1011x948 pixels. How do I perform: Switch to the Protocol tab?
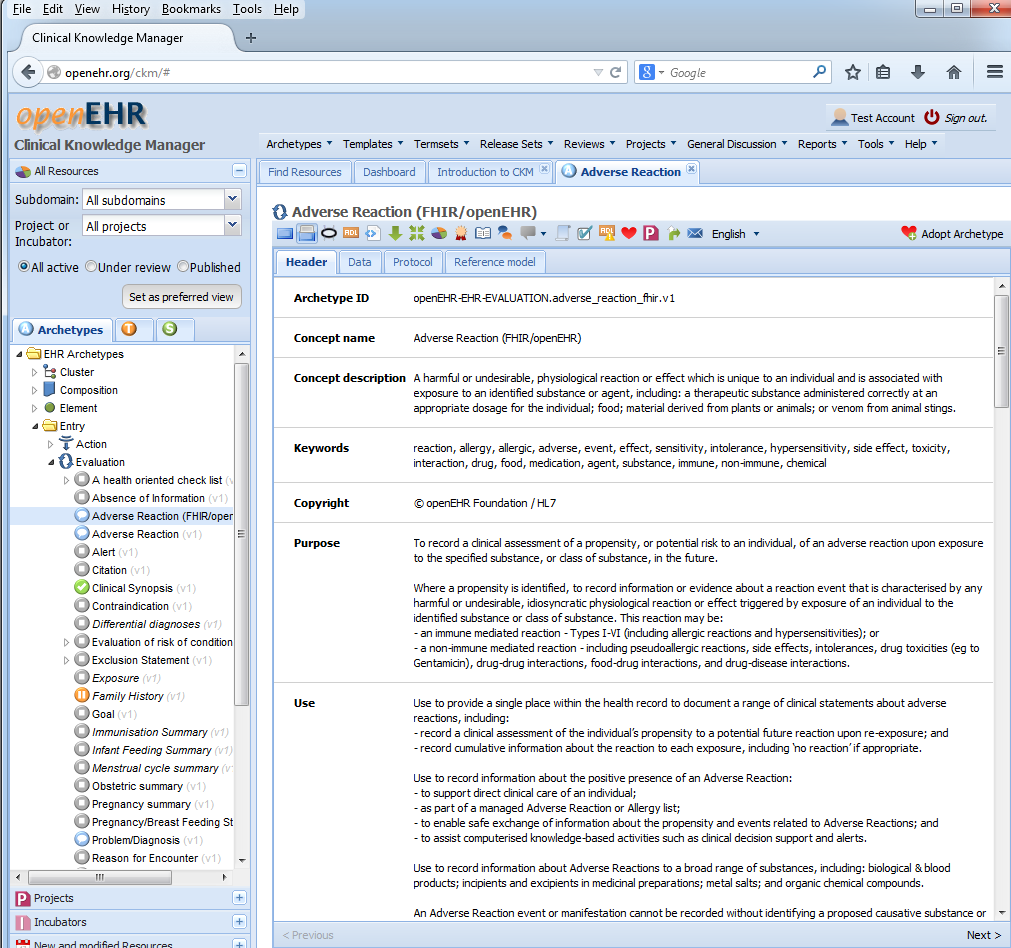(x=412, y=262)
